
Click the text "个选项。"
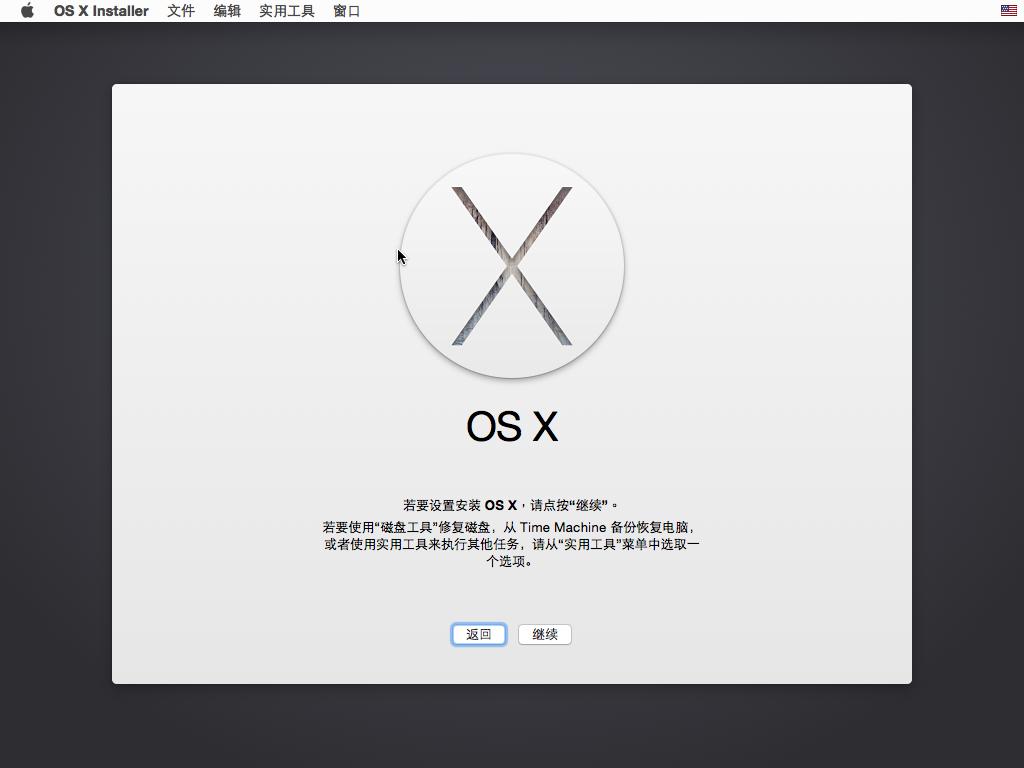(x=511, y=561)
